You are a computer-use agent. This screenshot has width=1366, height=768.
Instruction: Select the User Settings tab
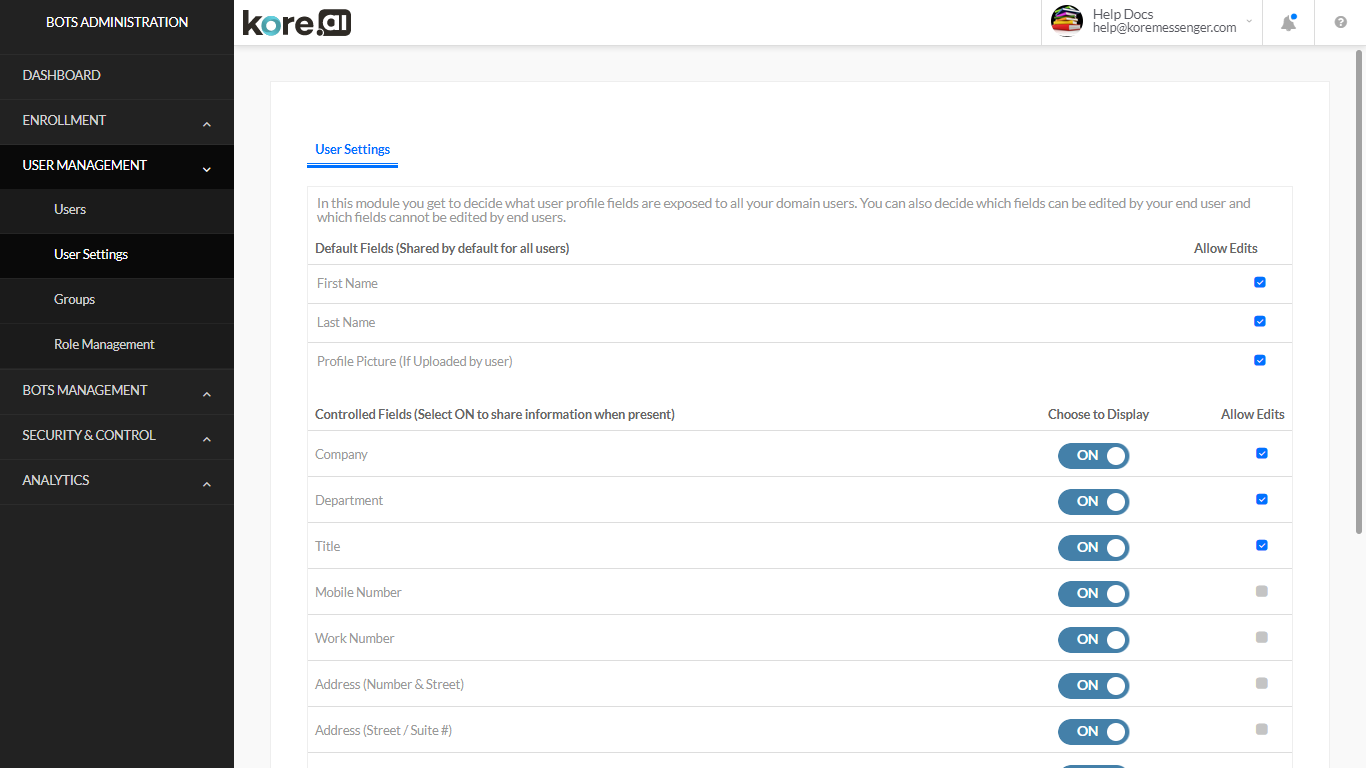(x=352, y=150)
